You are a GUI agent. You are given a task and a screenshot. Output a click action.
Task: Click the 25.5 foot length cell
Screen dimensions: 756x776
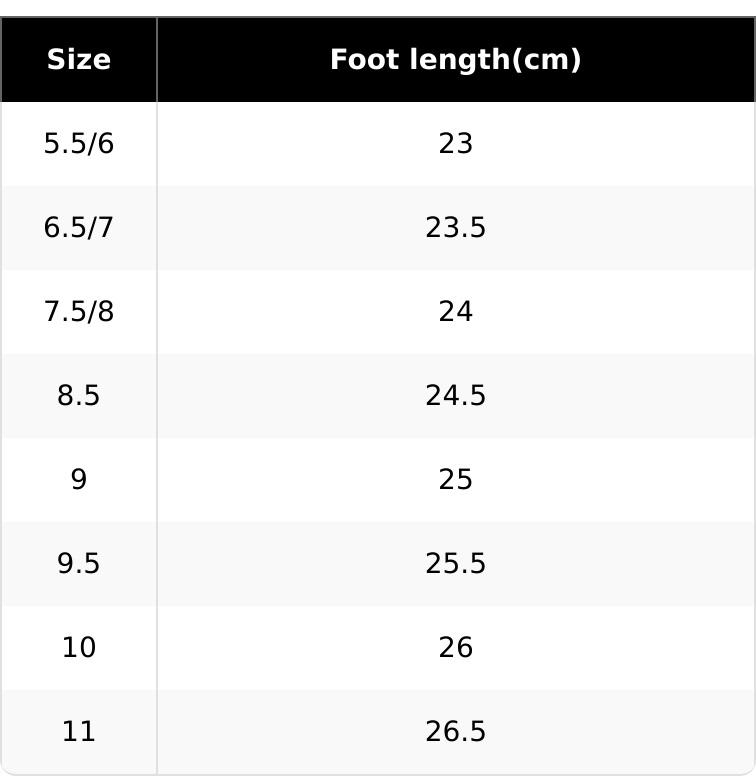coord(455,564)
